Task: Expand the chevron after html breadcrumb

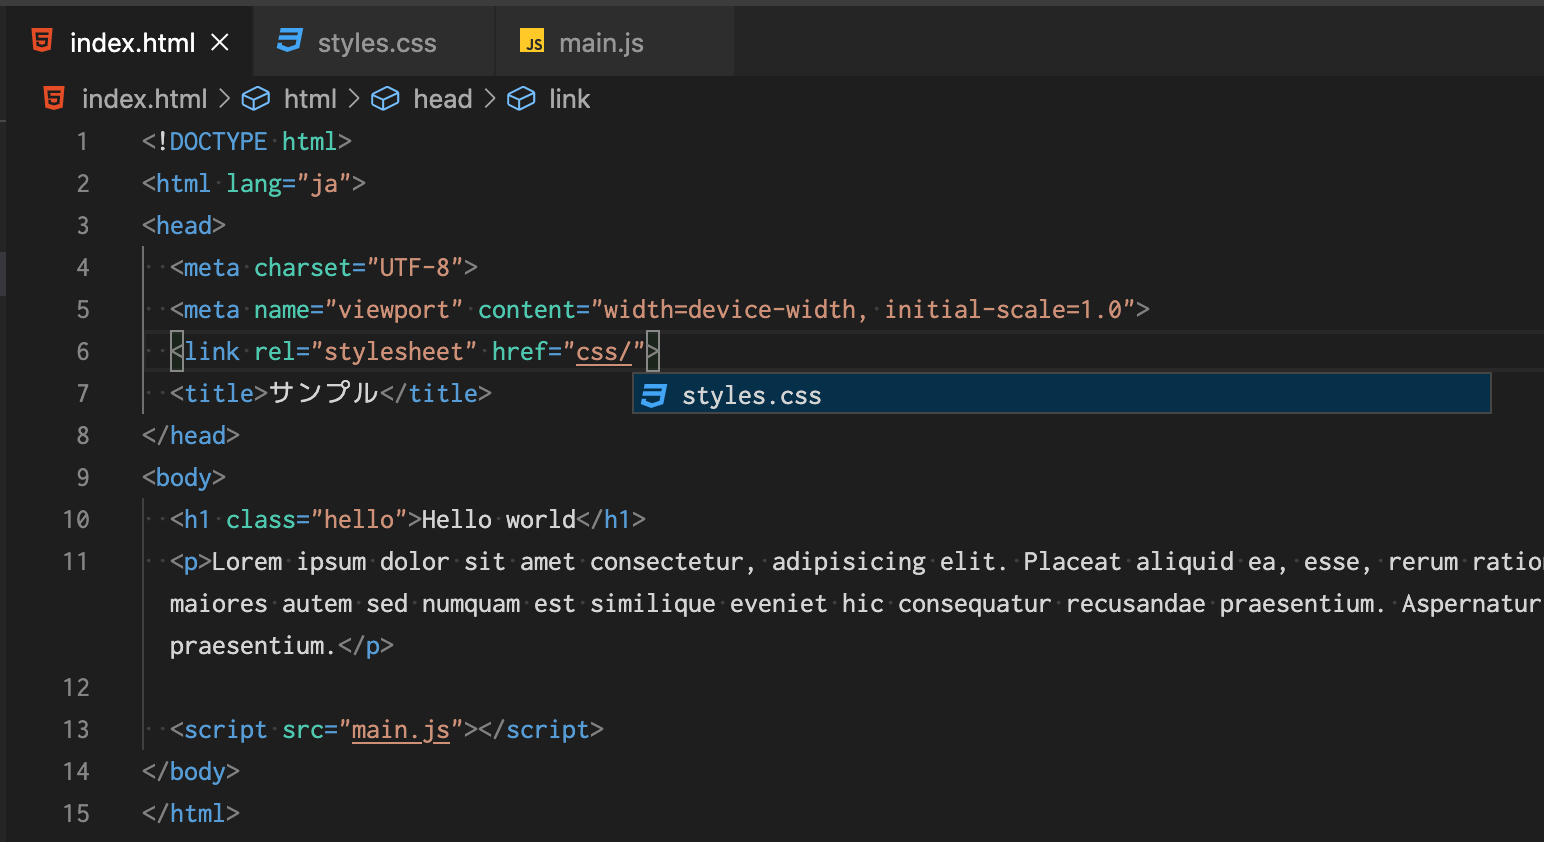Action: pos(354,99)
